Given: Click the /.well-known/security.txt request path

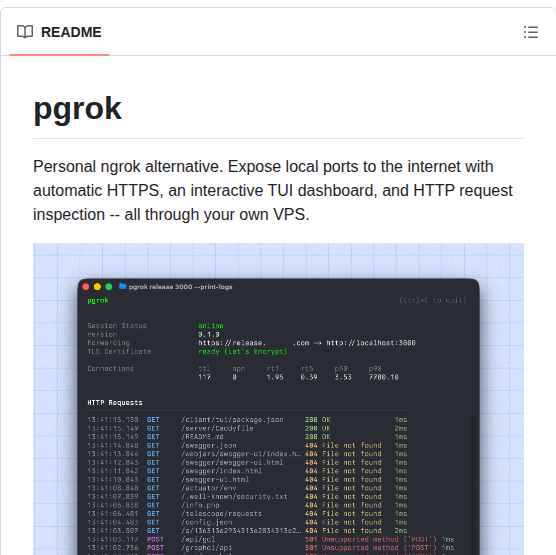Looking at the screenshot, I should 234,496.
